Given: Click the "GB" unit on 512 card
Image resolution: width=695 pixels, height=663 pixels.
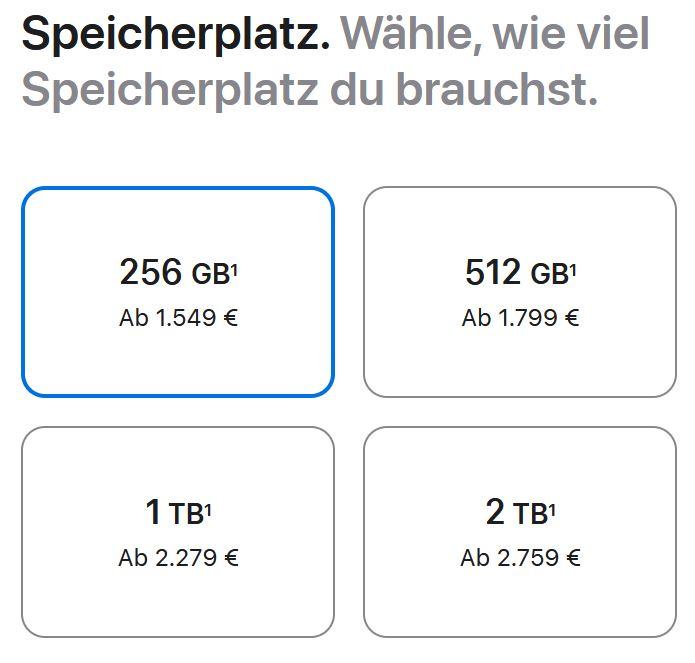Looking at the screenshot, I should click(x=549, y=274).
